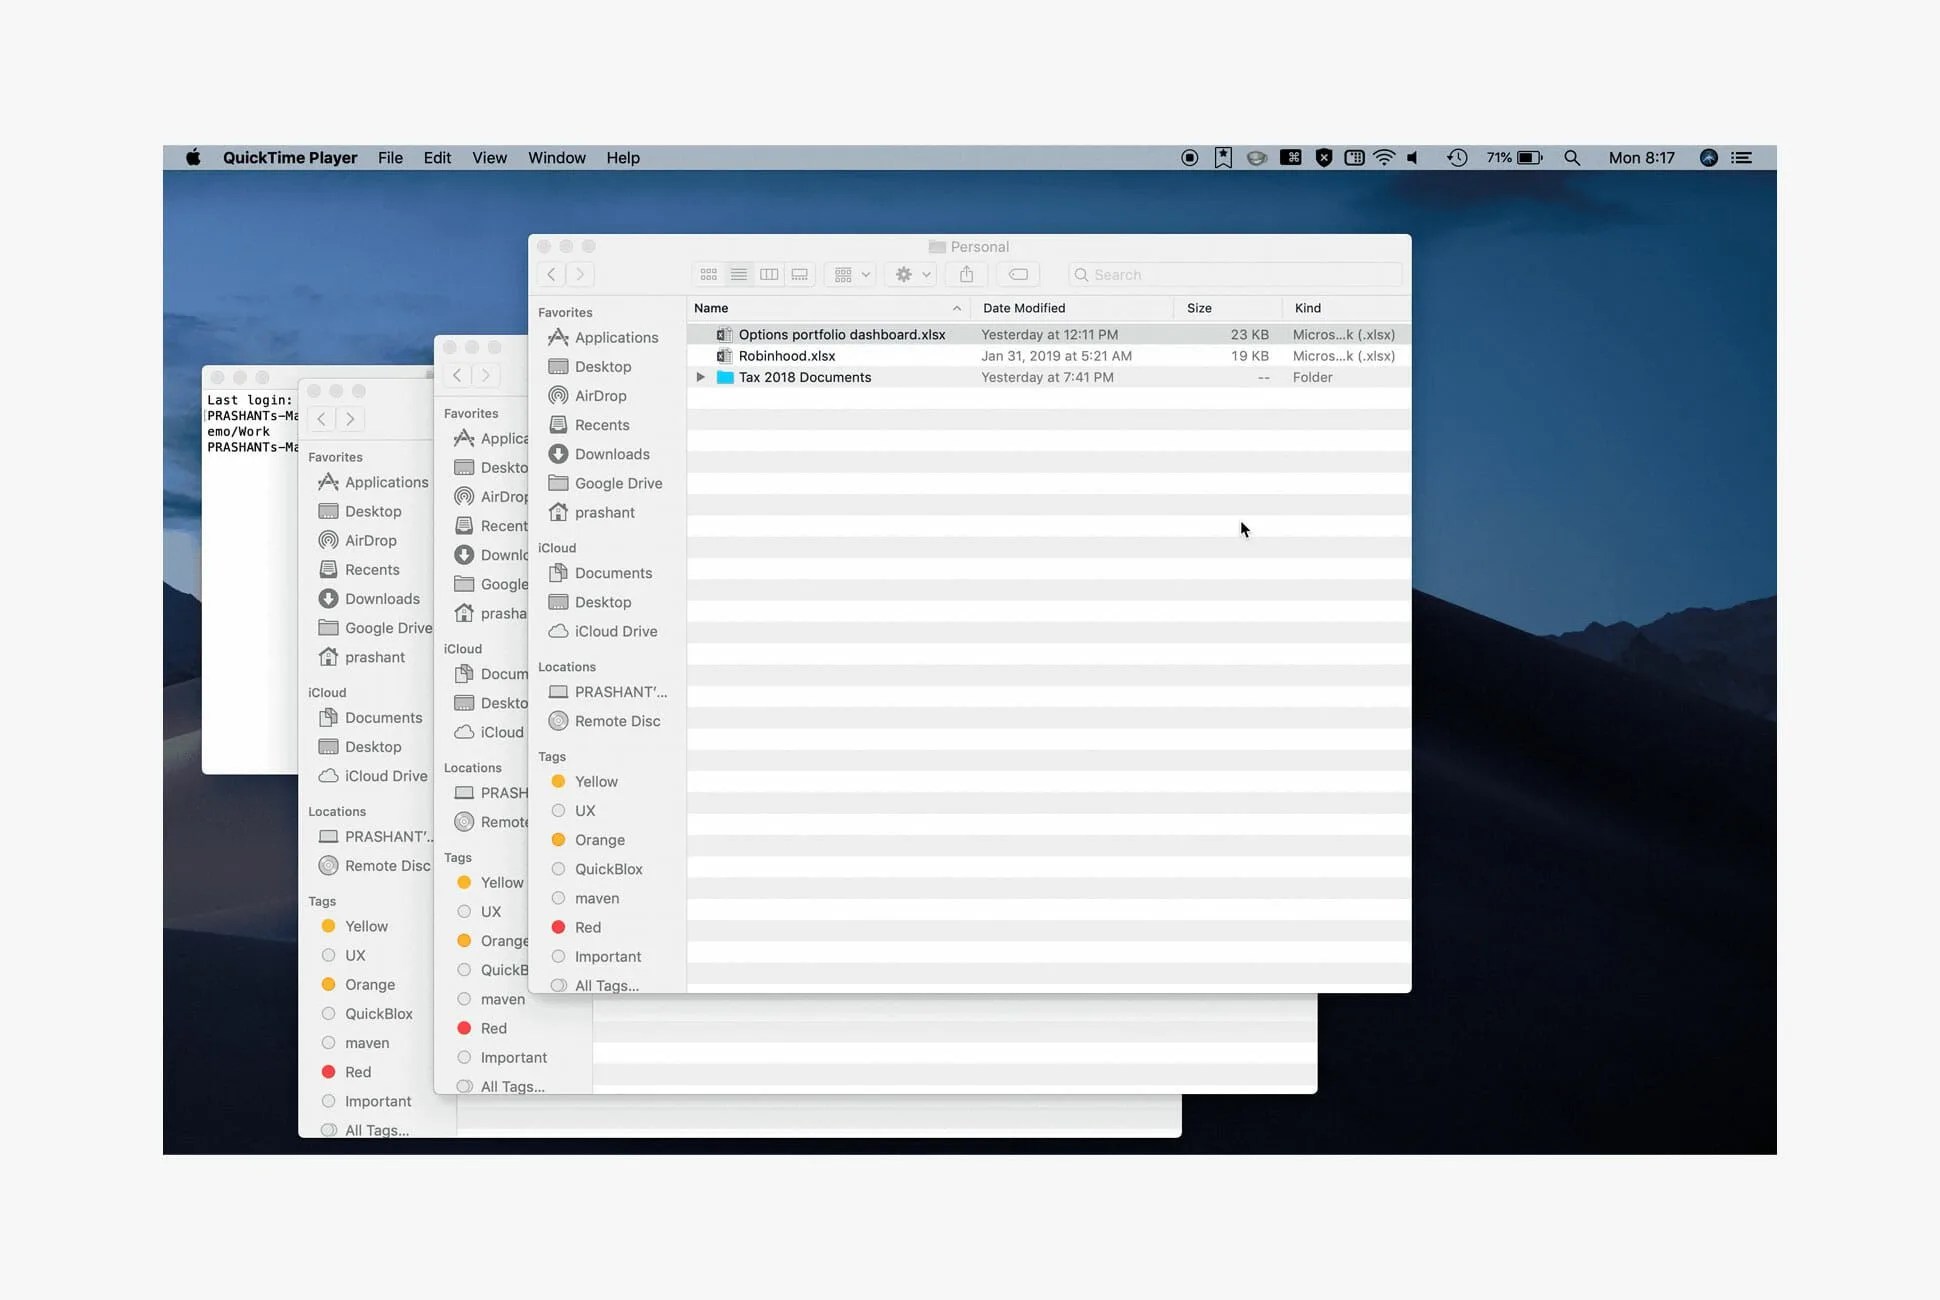This screenshot has height=1300, width=1940.
Task: Click the Tag icon in the toolbar
Action: tap(1018, 274)
